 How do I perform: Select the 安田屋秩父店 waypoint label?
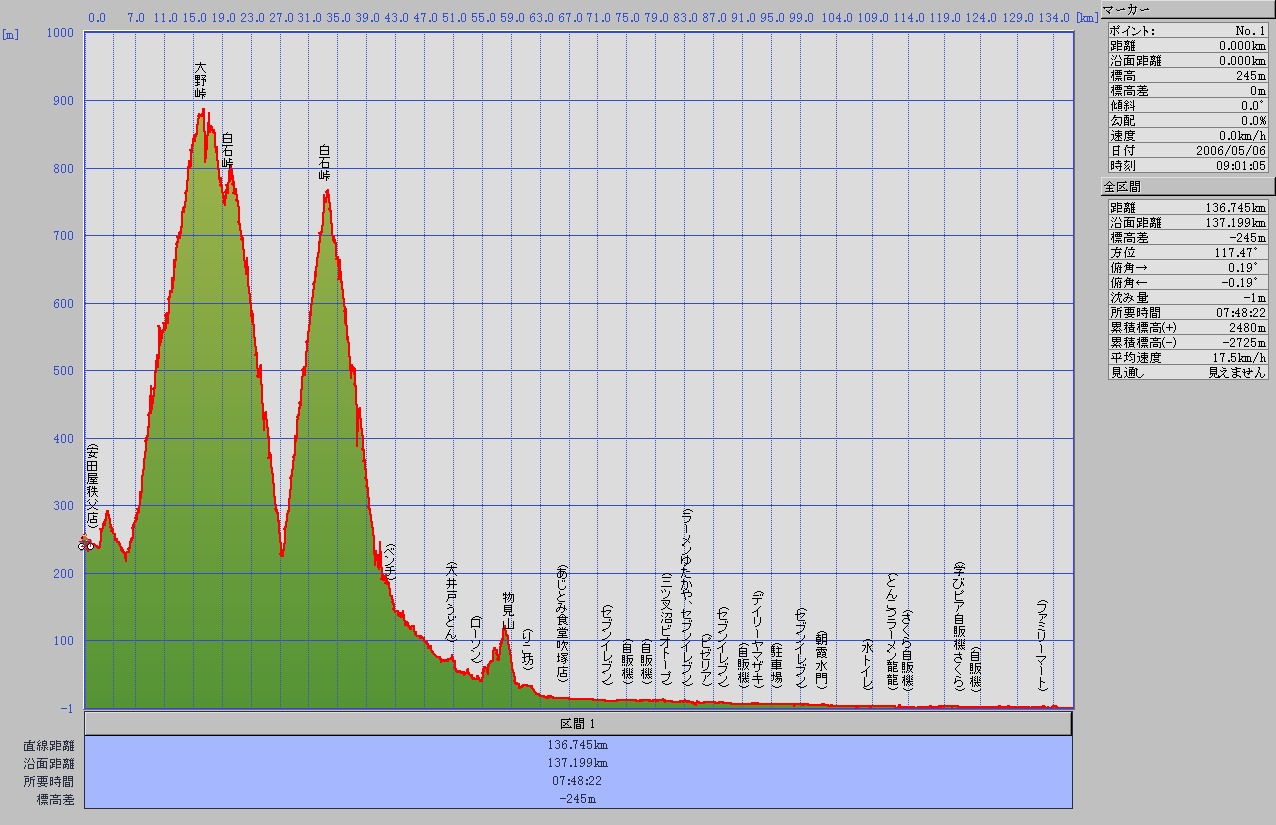tap(92, 485)
